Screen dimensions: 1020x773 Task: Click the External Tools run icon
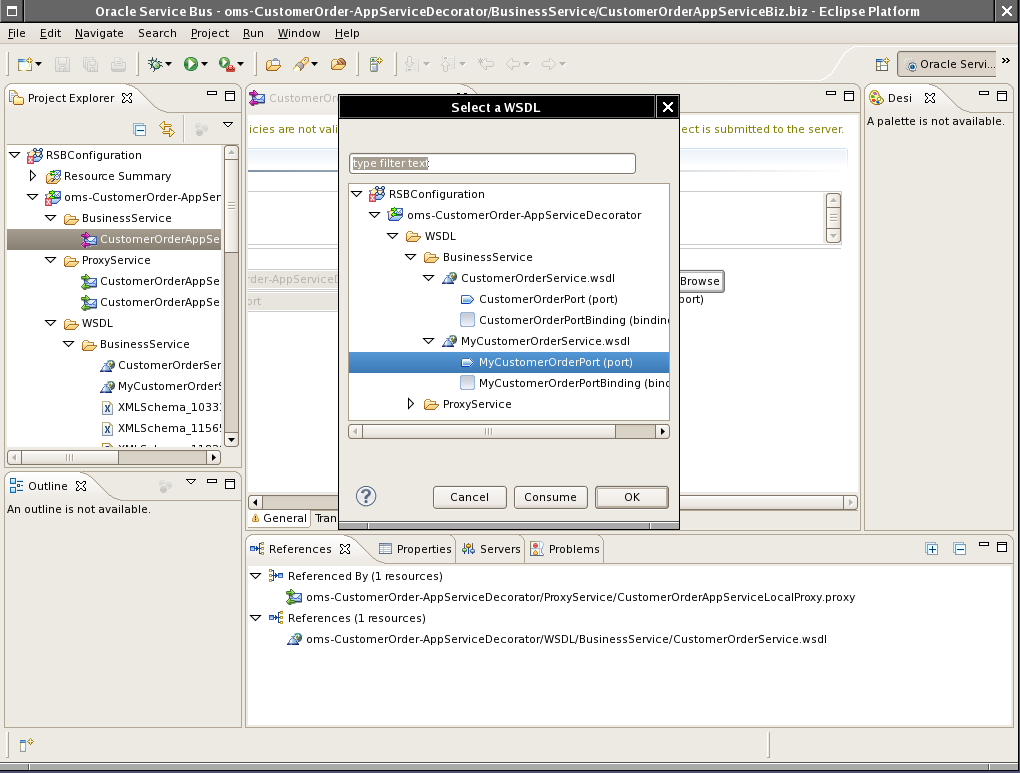pos(226,64)
